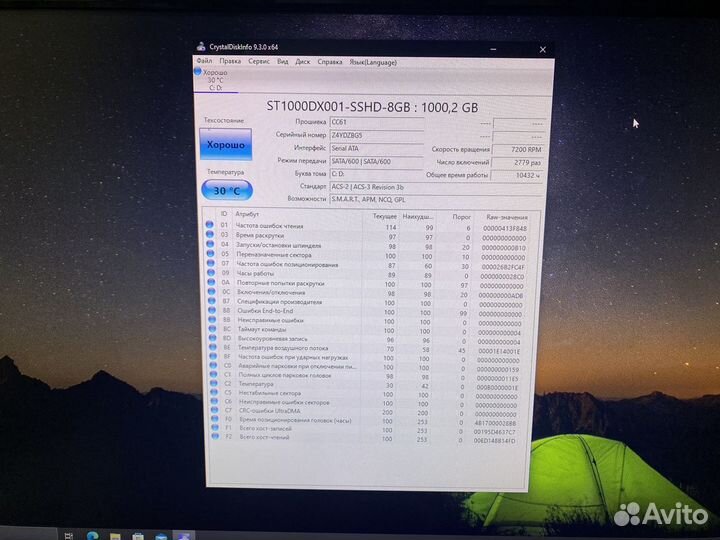Image resolution: width=720 pixels, height=540 pixels.
Task: Click status icon for Высокоуровневая запись
Action: [x=213, y=338]
